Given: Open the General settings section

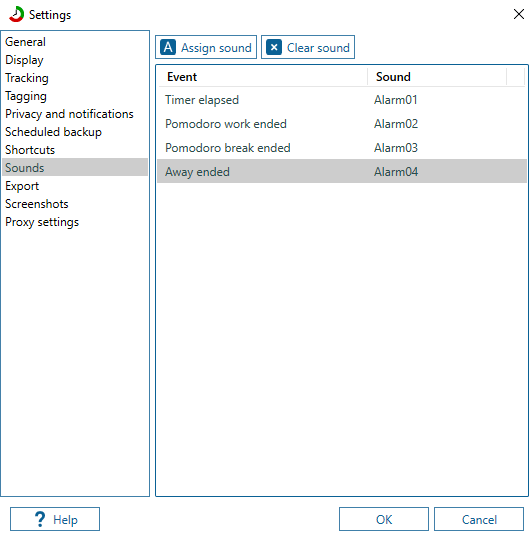Looking at the screenshot, I should tap(25, 42).
